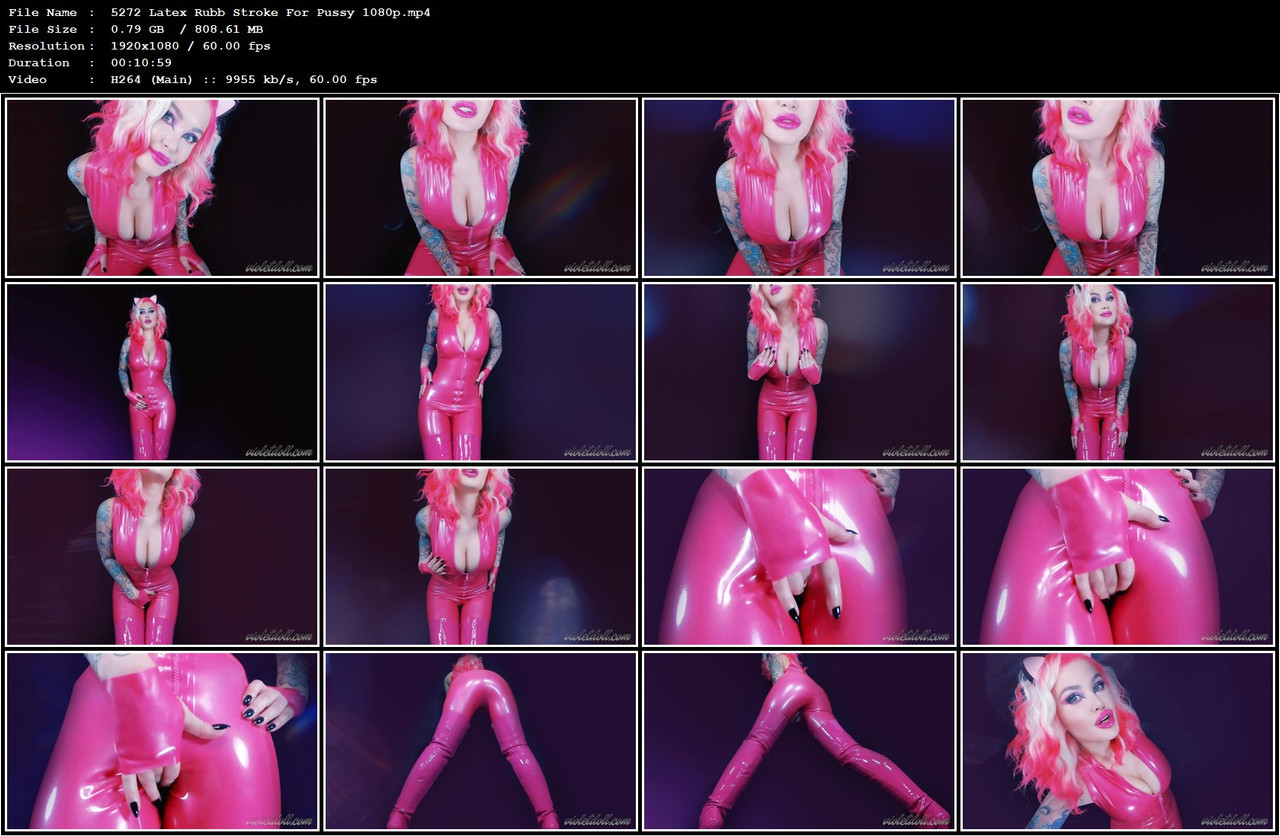Select the duration value "00:10:59"
Viewport: 1280px width, 836px height.
[141, 62]
